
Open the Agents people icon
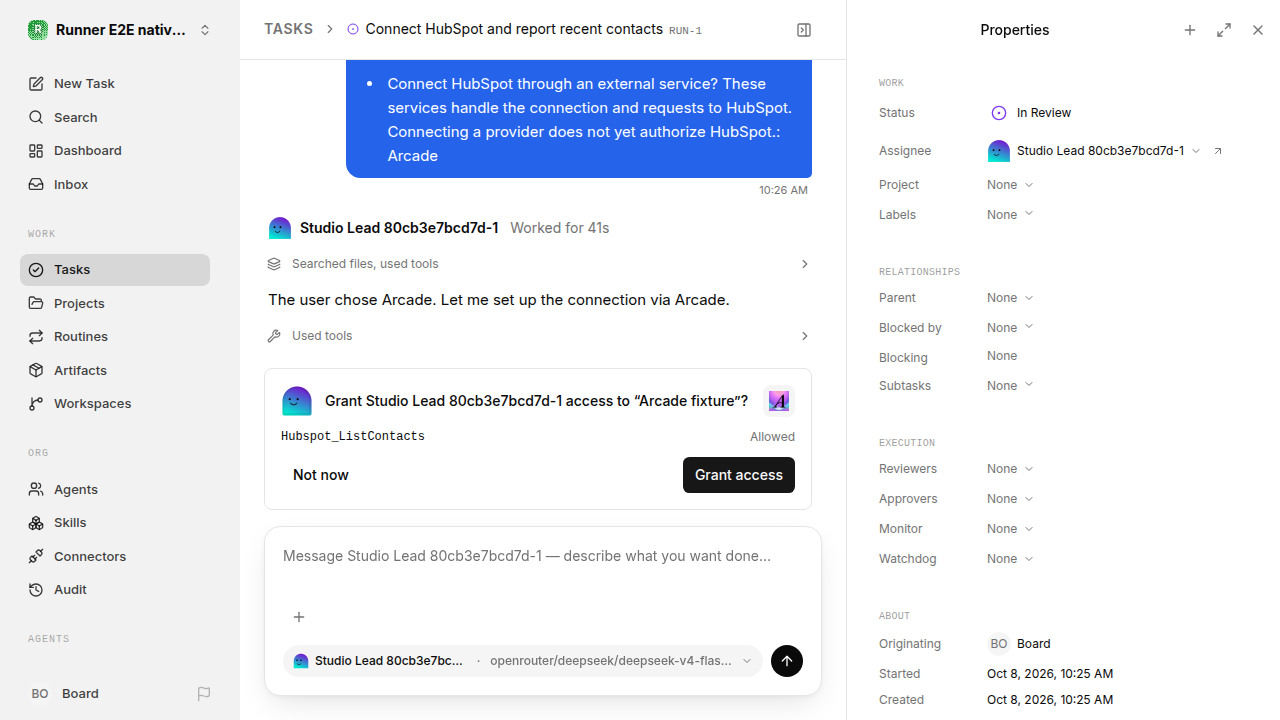36,490
